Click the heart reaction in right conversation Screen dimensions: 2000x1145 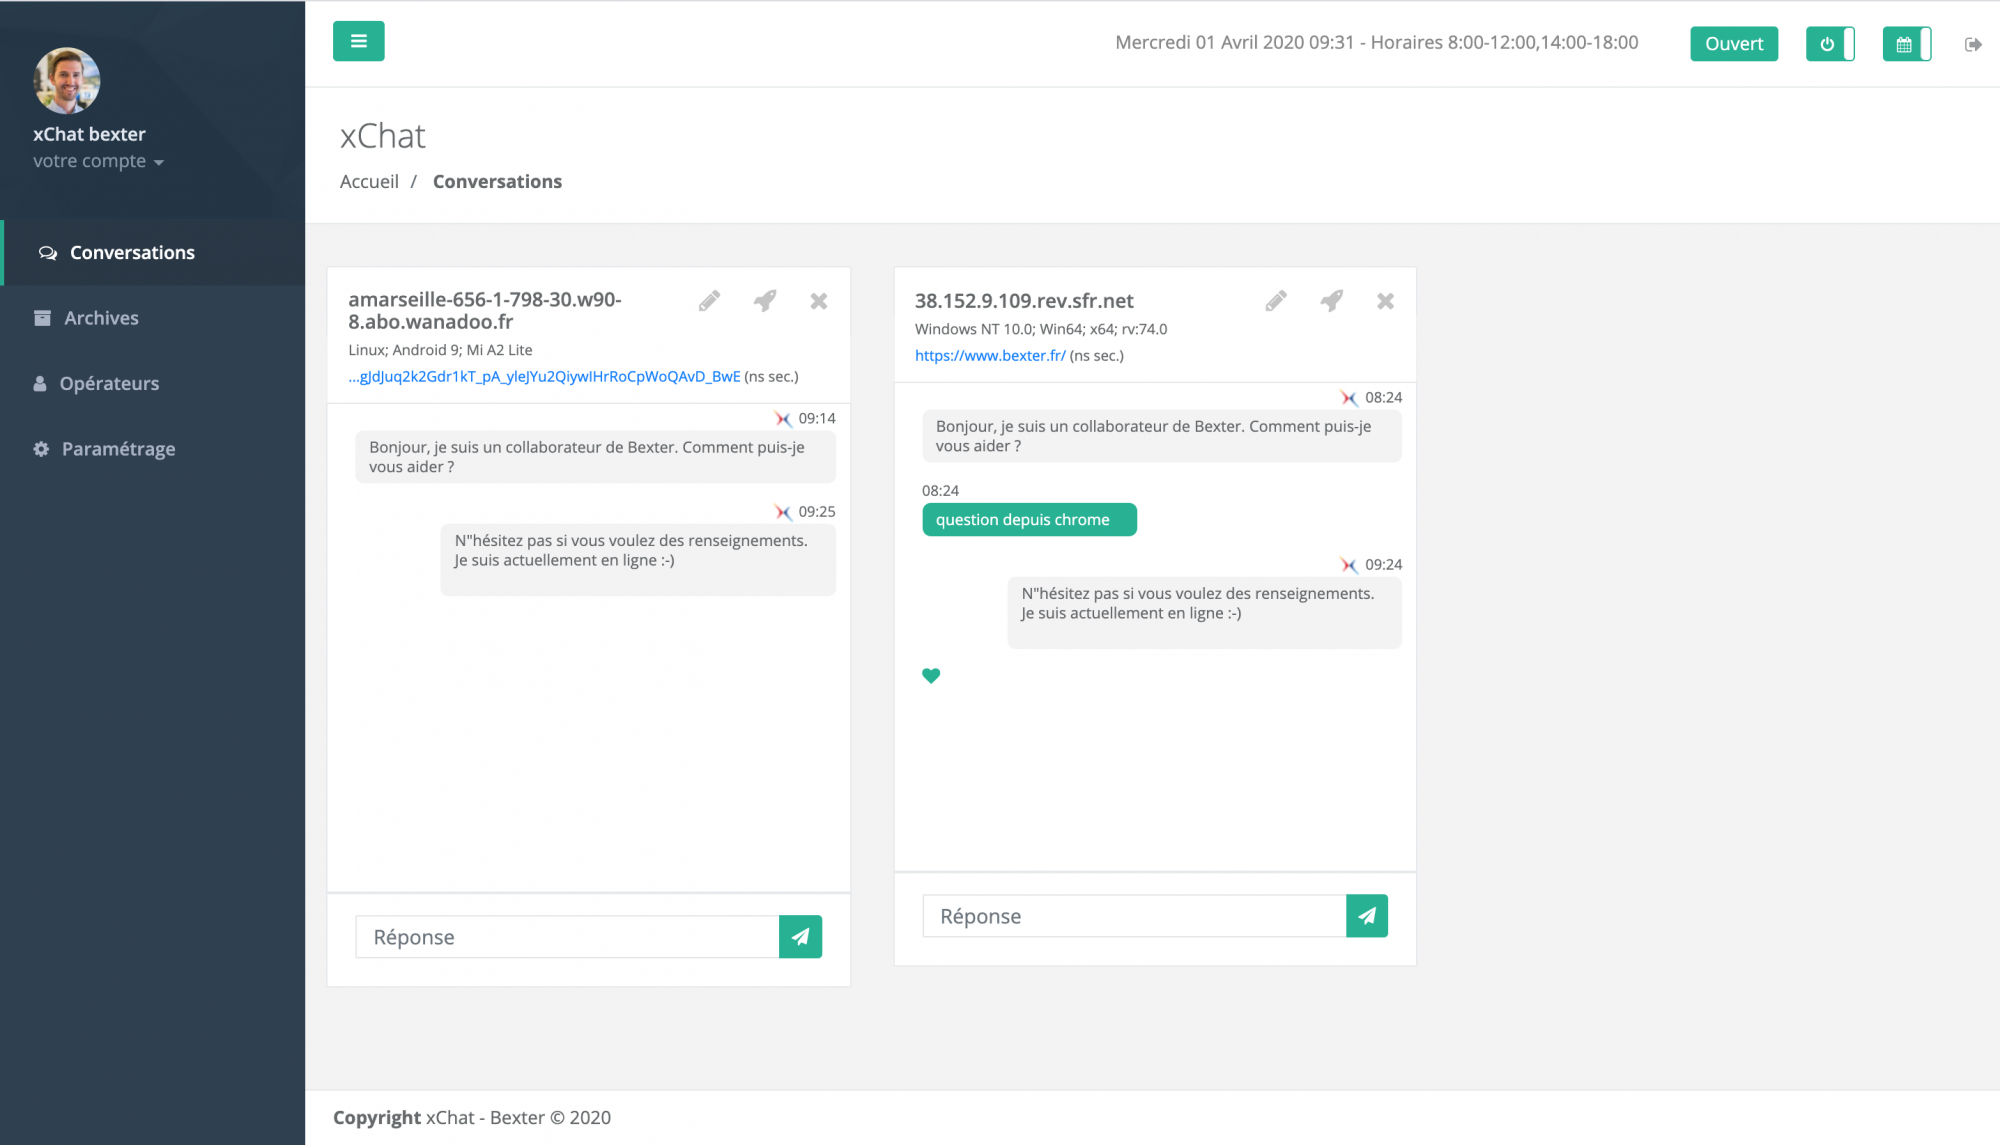click(931, 675)
